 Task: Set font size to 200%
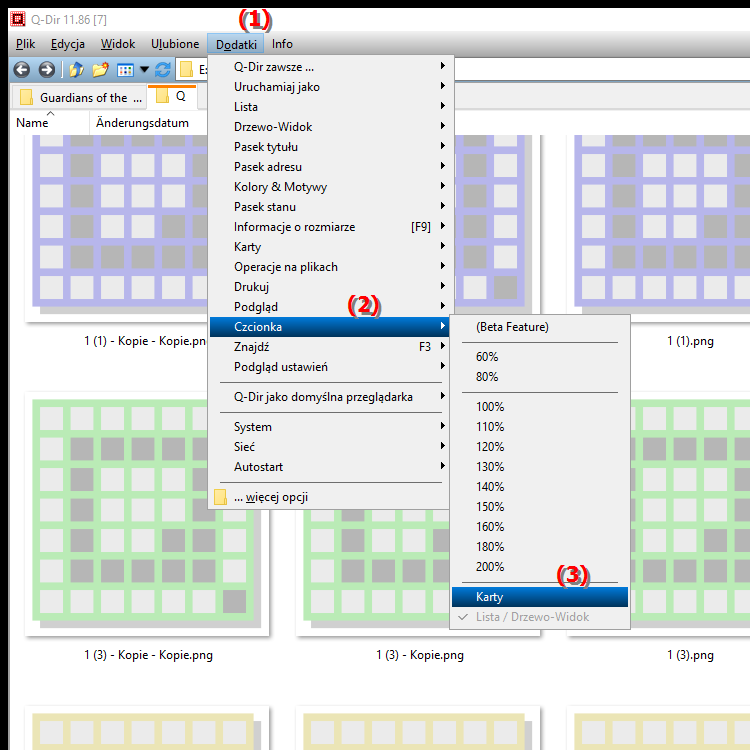click(x=540, y=567)
